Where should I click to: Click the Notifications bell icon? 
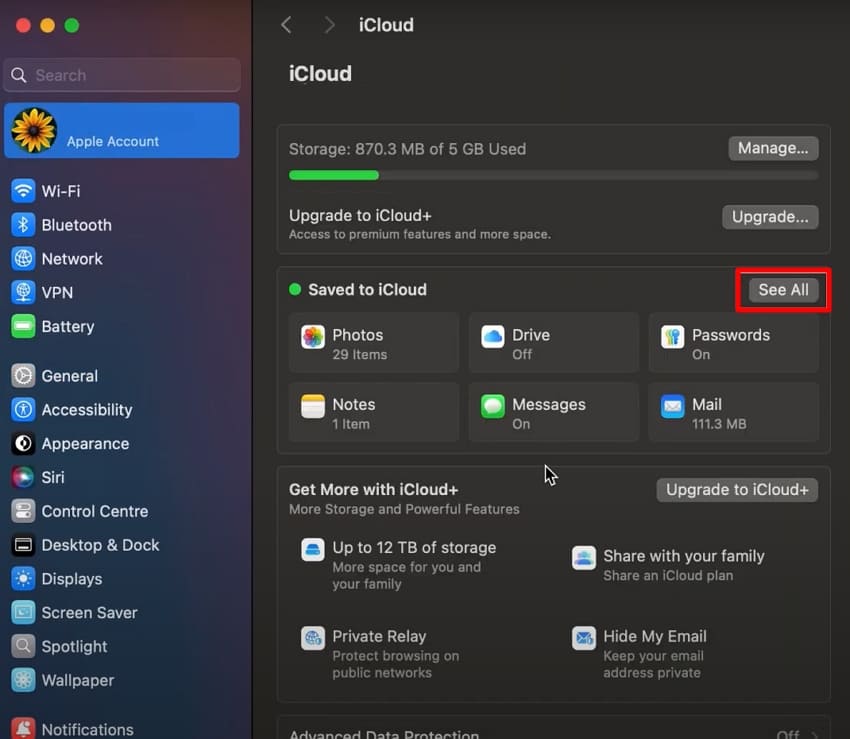pyautogui.click(x=23, y=728)
